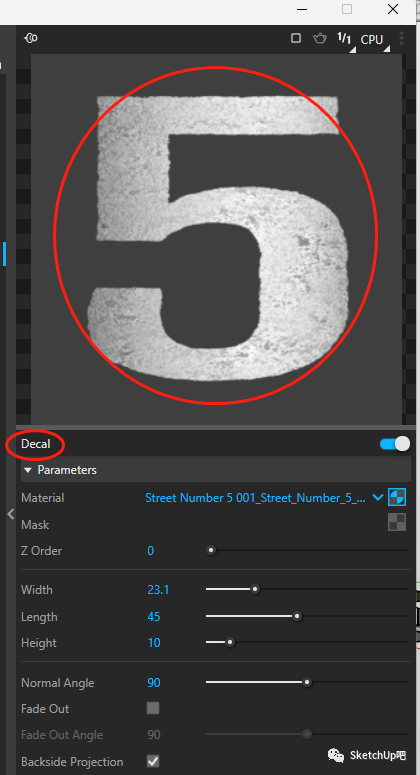Viewport: 420px width, 775px height.
Task: Click the interactive render icon at preview top-left
Action: [x=31, y=38]
